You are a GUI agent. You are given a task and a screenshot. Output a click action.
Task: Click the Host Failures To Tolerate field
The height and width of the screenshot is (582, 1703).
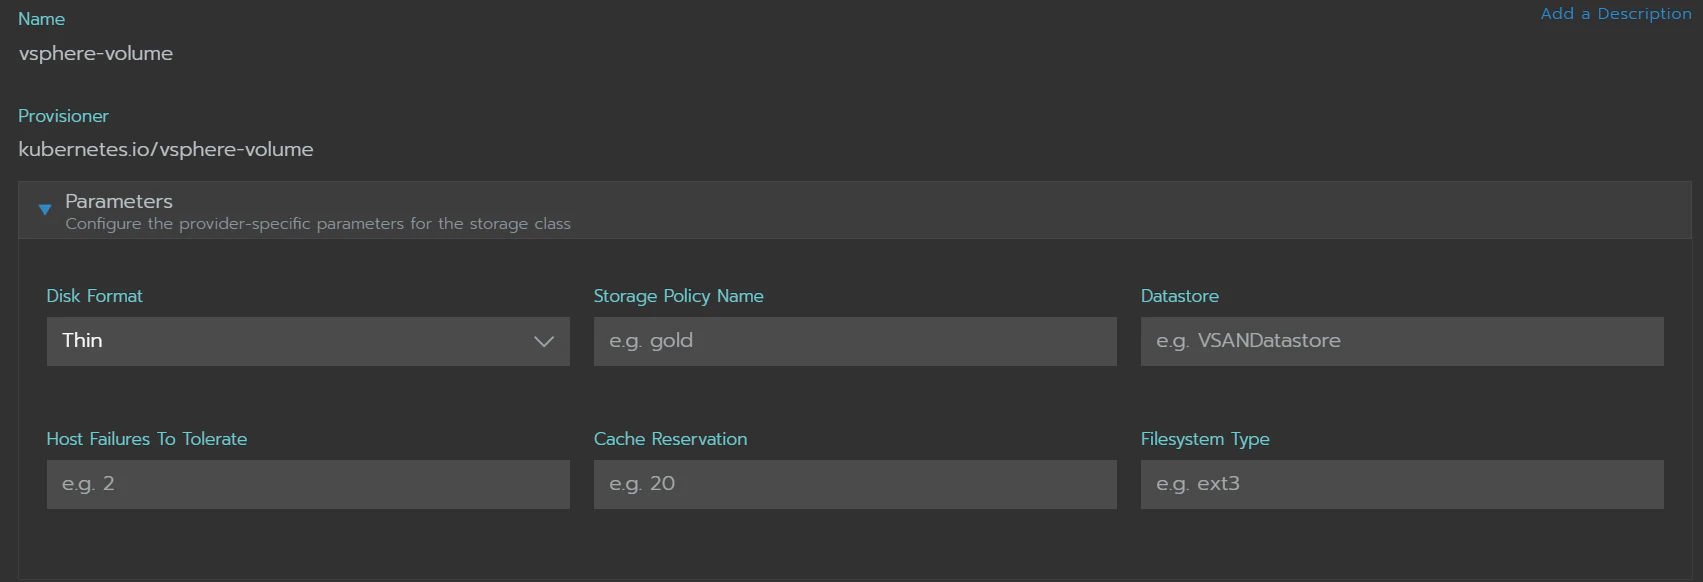coord(308,484)
